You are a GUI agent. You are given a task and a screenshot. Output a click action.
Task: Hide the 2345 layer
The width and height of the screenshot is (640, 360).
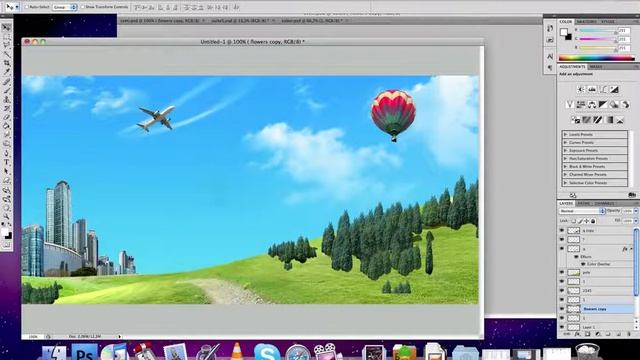coord(562,291)
